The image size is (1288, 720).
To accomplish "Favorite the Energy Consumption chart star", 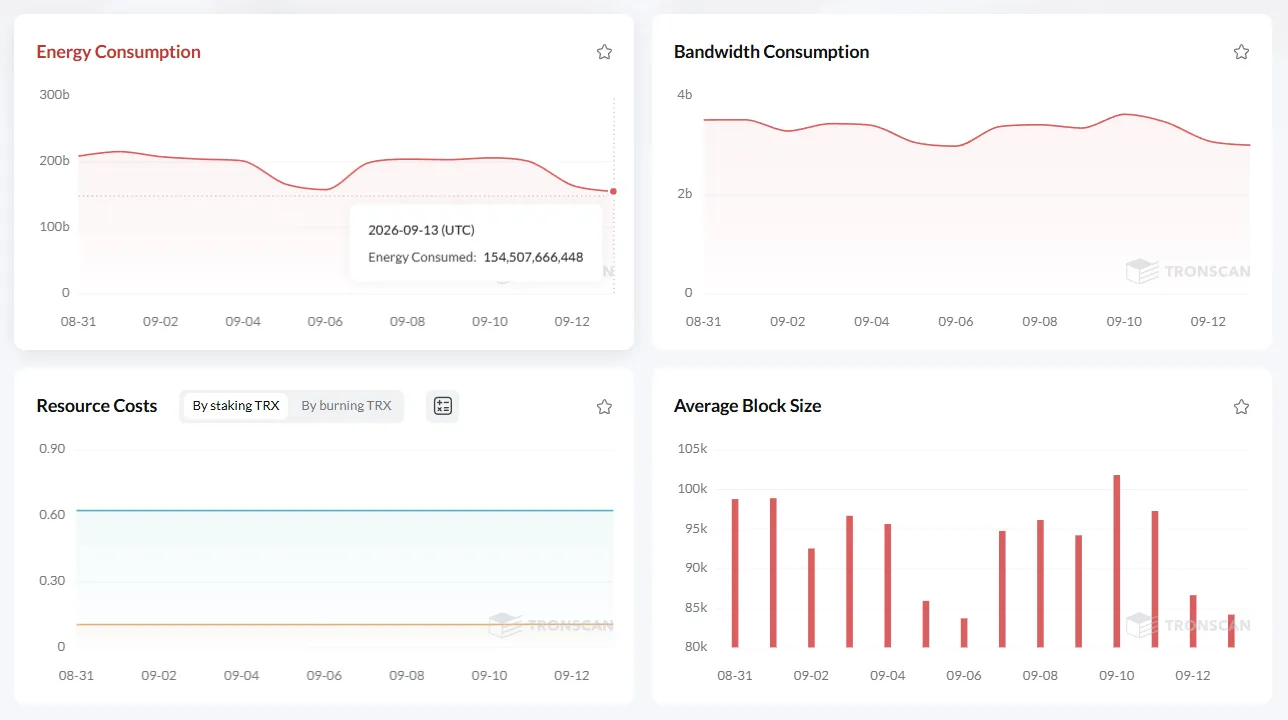I will click(x=604, y=52).
